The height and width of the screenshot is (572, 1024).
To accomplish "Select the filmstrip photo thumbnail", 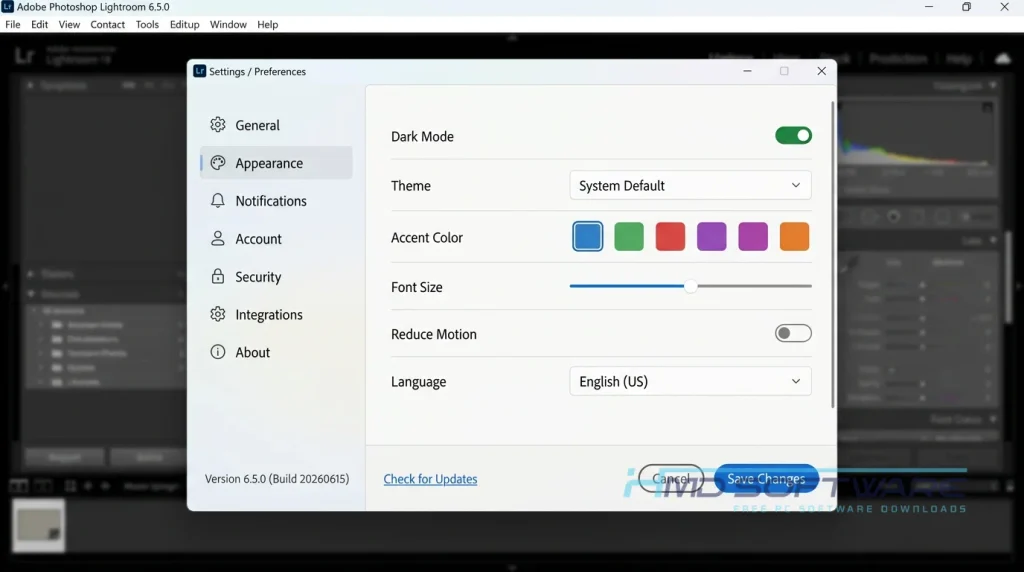I will pyautogui.click(x=39, y=526).
